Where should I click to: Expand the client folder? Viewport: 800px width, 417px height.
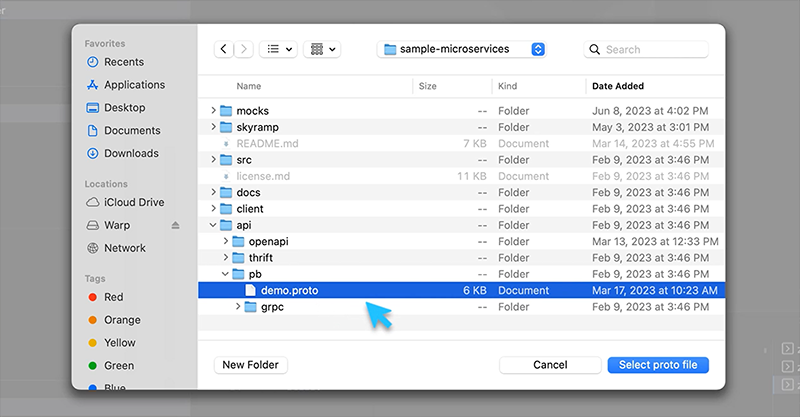pyautogui.click(x=213, y=208)
